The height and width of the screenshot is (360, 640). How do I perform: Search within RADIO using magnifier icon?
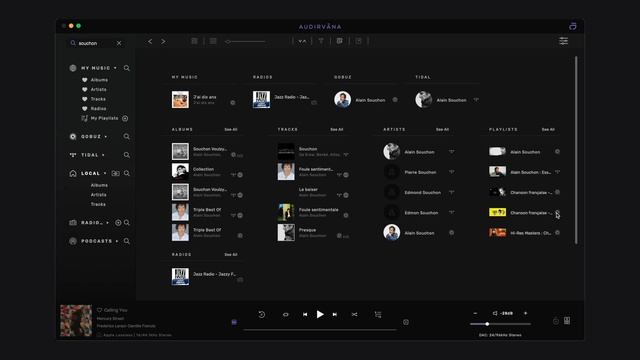click(127, 223)
